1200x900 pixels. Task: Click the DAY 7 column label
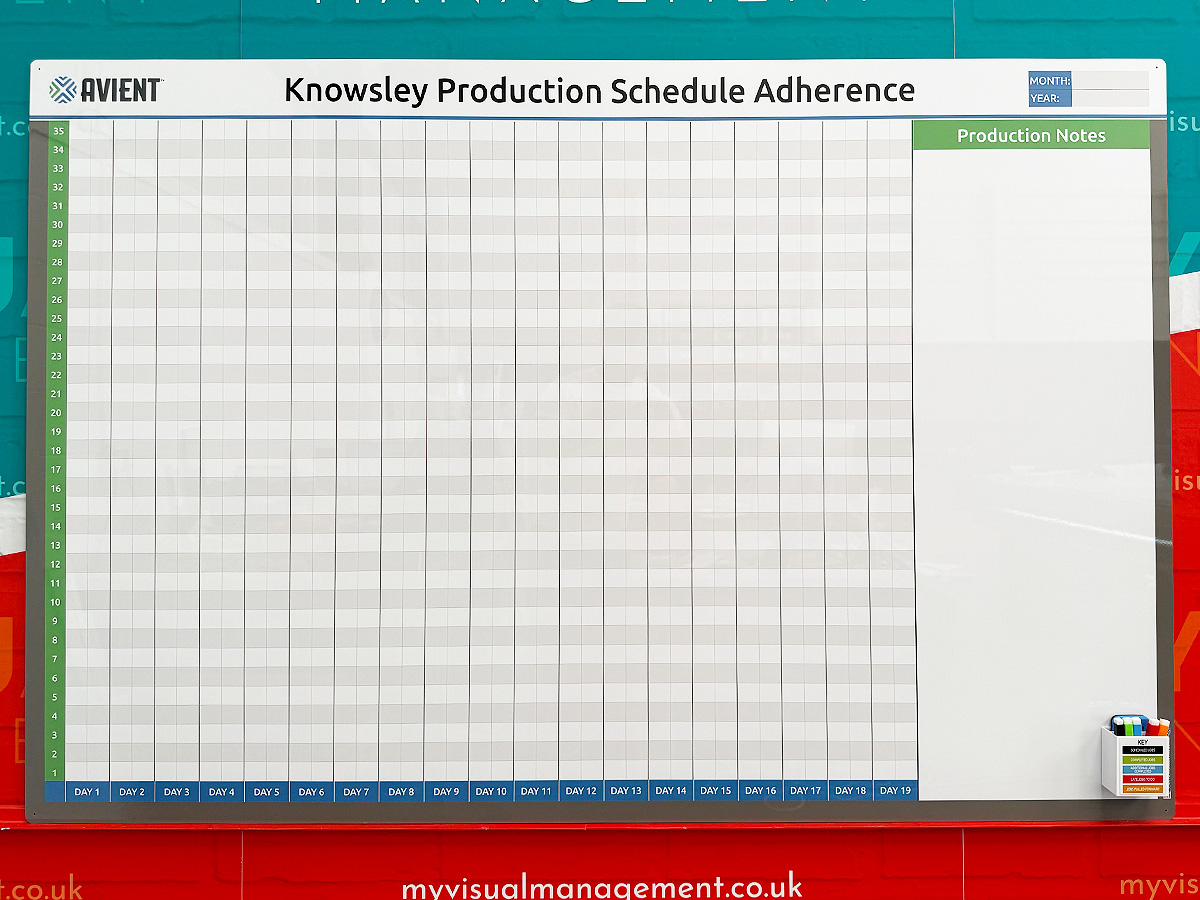tap(356, 792)
